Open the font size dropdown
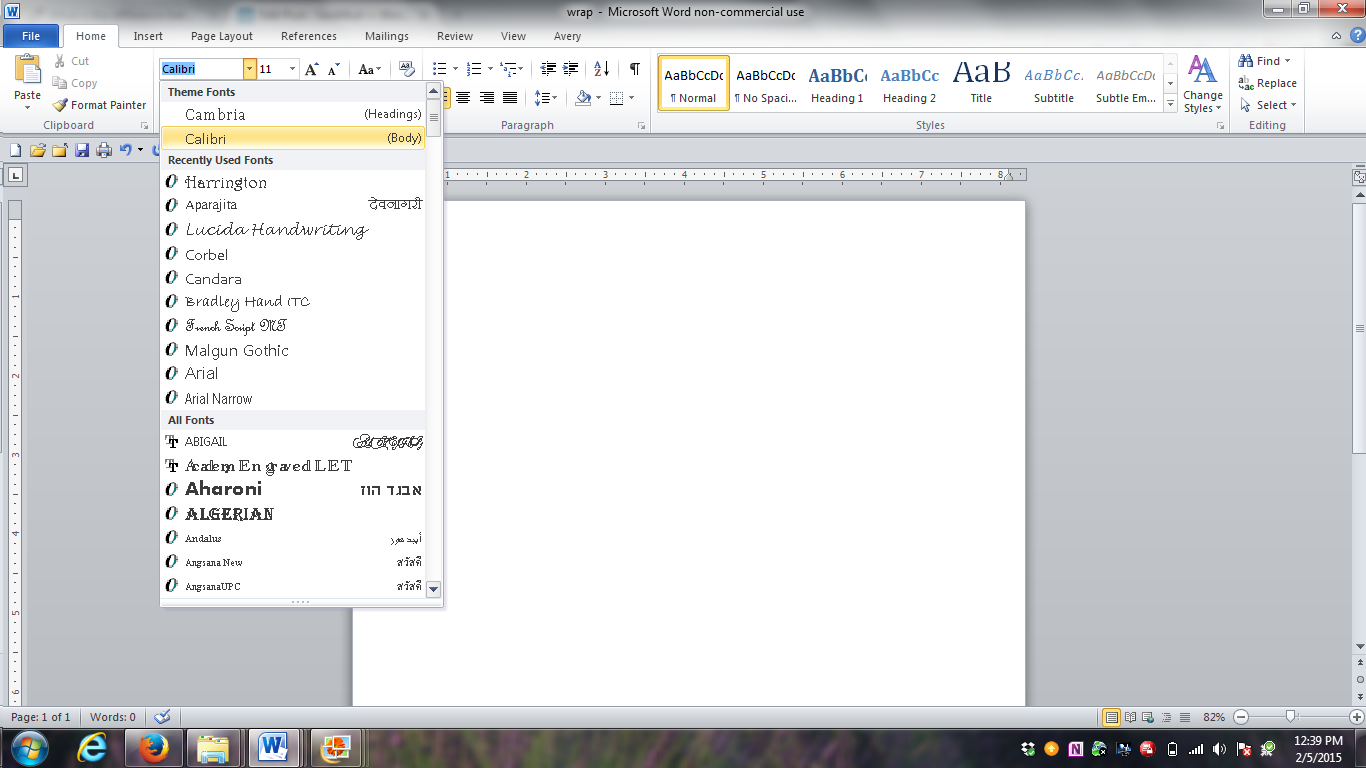The image size is (1366, 768). 292,69
